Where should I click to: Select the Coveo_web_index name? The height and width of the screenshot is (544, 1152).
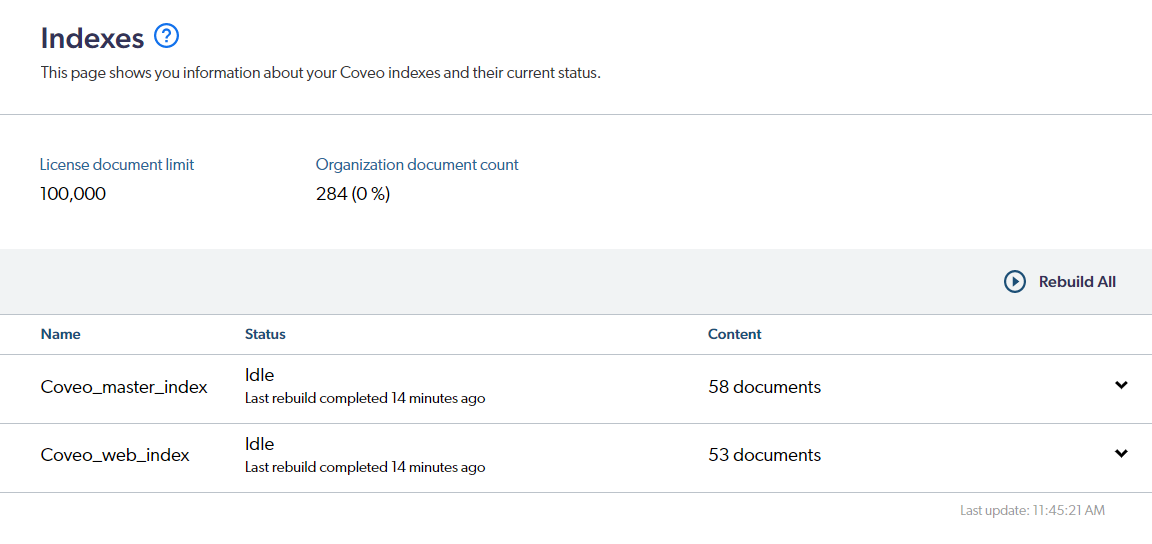(115, 455)
